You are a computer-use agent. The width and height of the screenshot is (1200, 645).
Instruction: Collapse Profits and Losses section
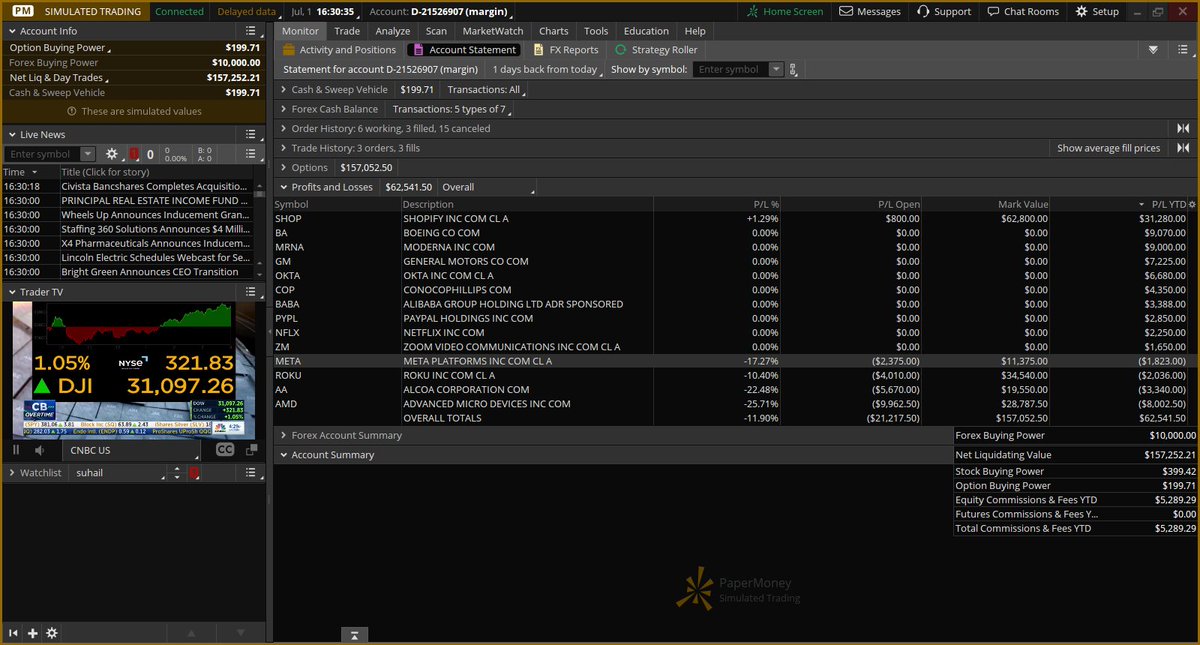pyautogui.click(x=284, y=187)
